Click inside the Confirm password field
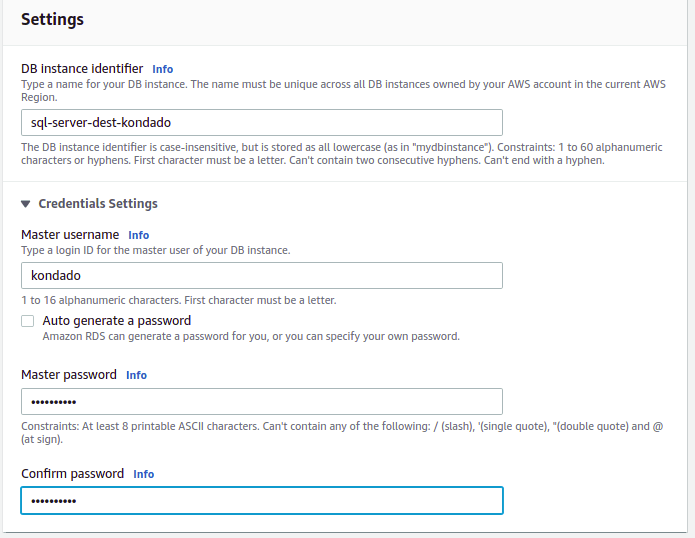Viewport: 695px width, 538px height. click(261, 500)
